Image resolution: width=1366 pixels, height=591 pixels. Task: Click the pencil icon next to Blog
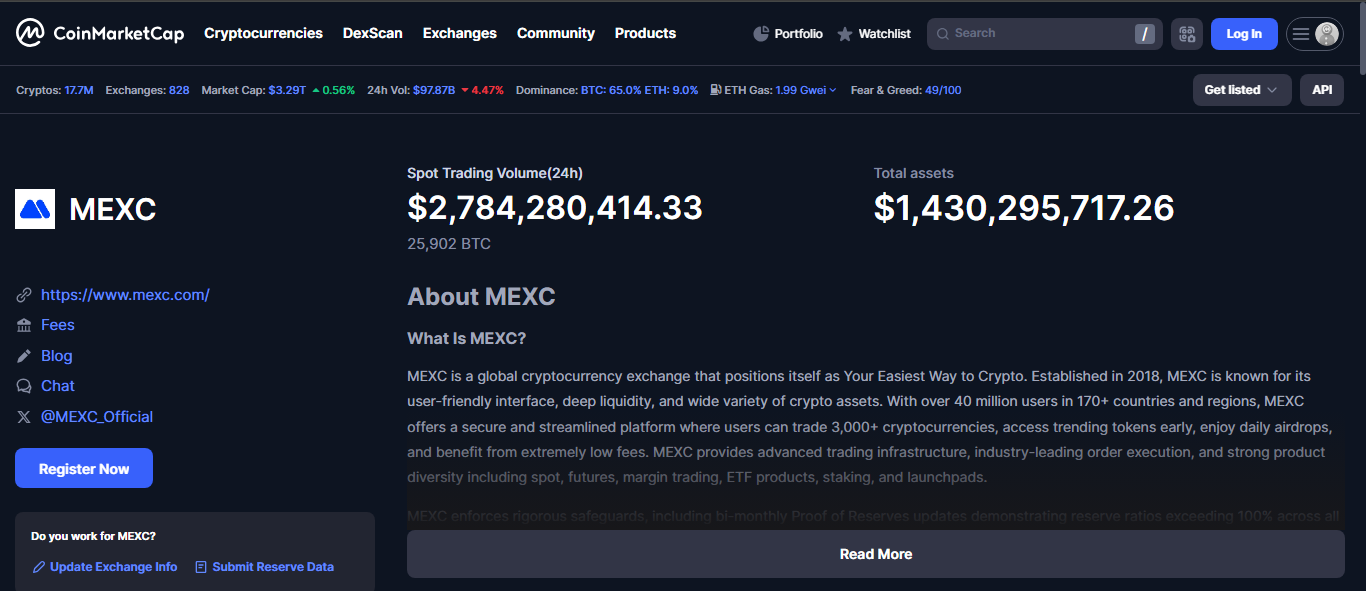(24, 356)
